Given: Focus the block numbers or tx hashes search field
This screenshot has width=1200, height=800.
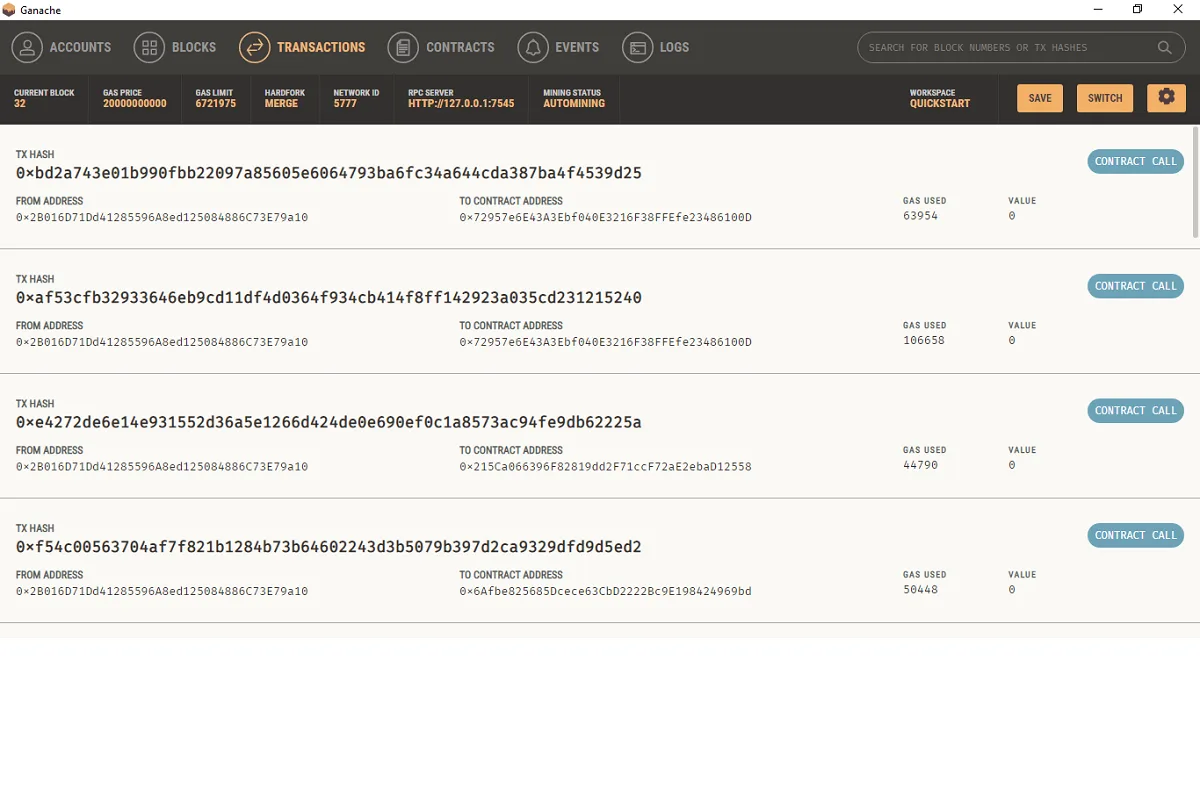Looking at the screenshot, I should [x=1020, y=47].
